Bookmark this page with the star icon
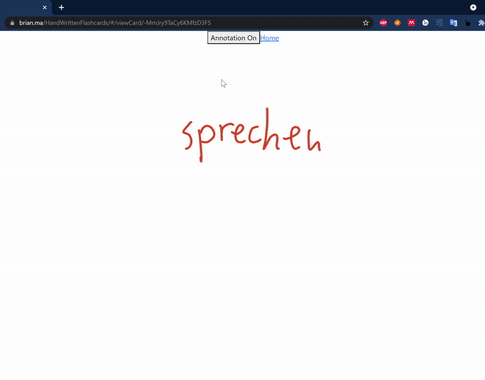Viewport: 485px width, 380px height. pos(366,23)
